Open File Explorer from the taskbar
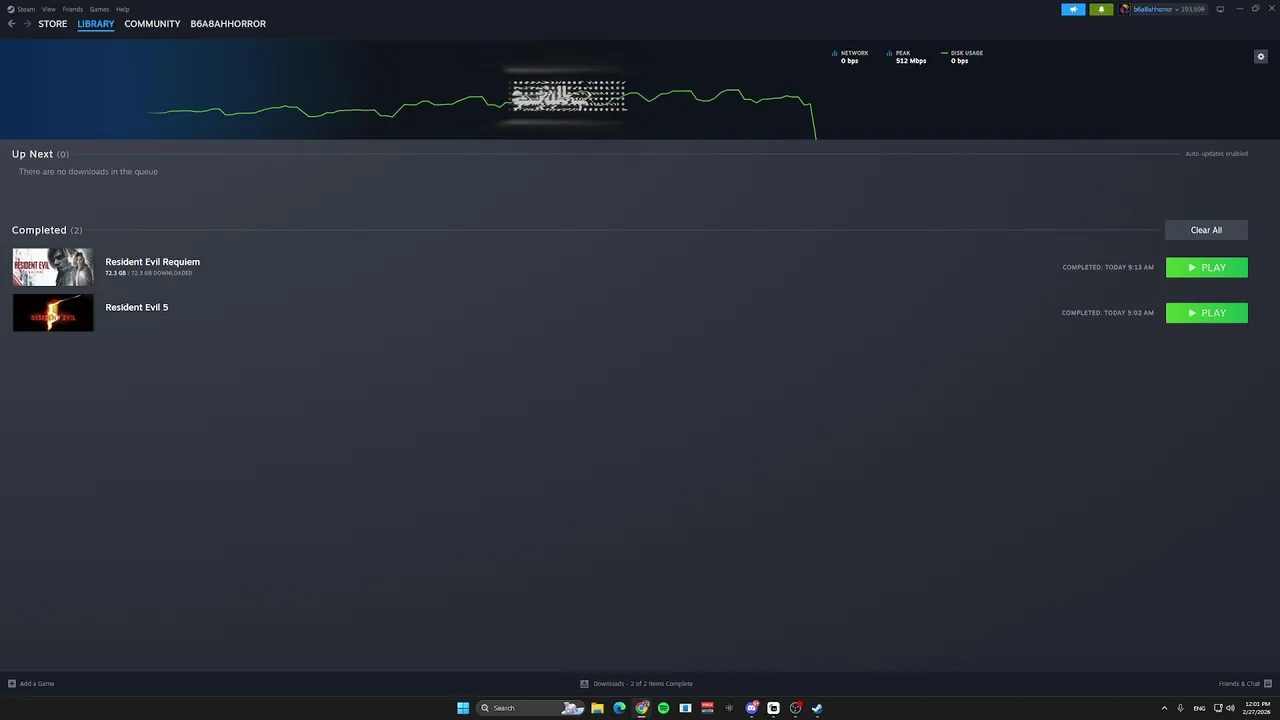 (597, 708)
